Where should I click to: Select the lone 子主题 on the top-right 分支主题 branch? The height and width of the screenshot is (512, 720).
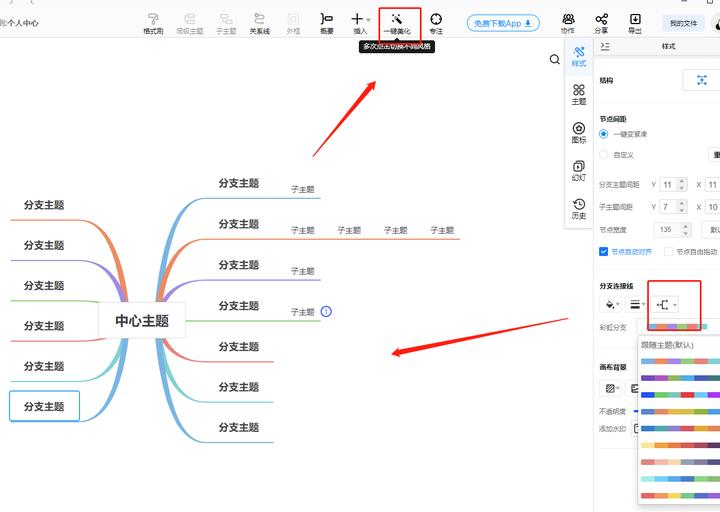click(x=303, y=189)
